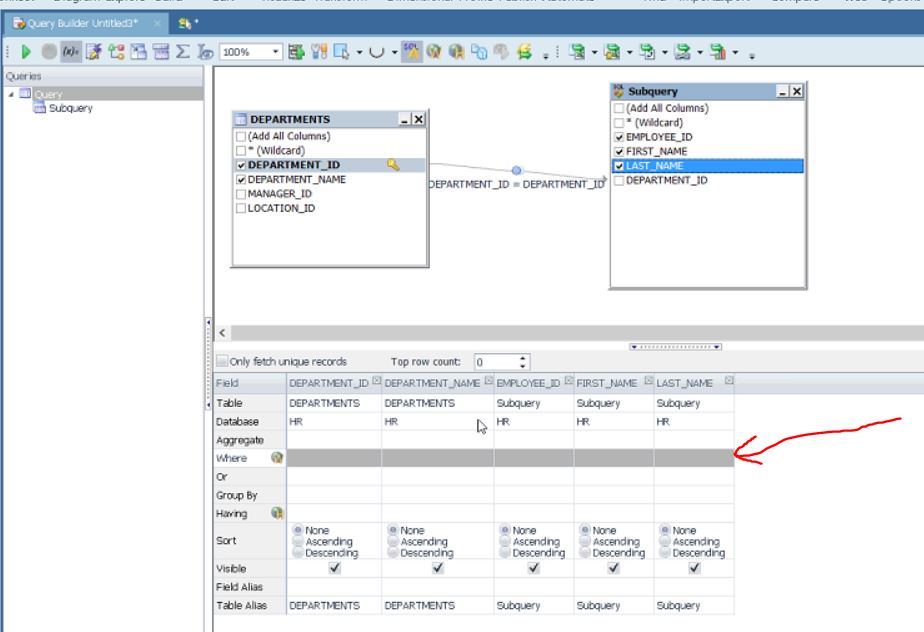Check Add All Columns in Subquery box
Image resolution: width=924 pixels, height=632 pixels.
[619, 108]
